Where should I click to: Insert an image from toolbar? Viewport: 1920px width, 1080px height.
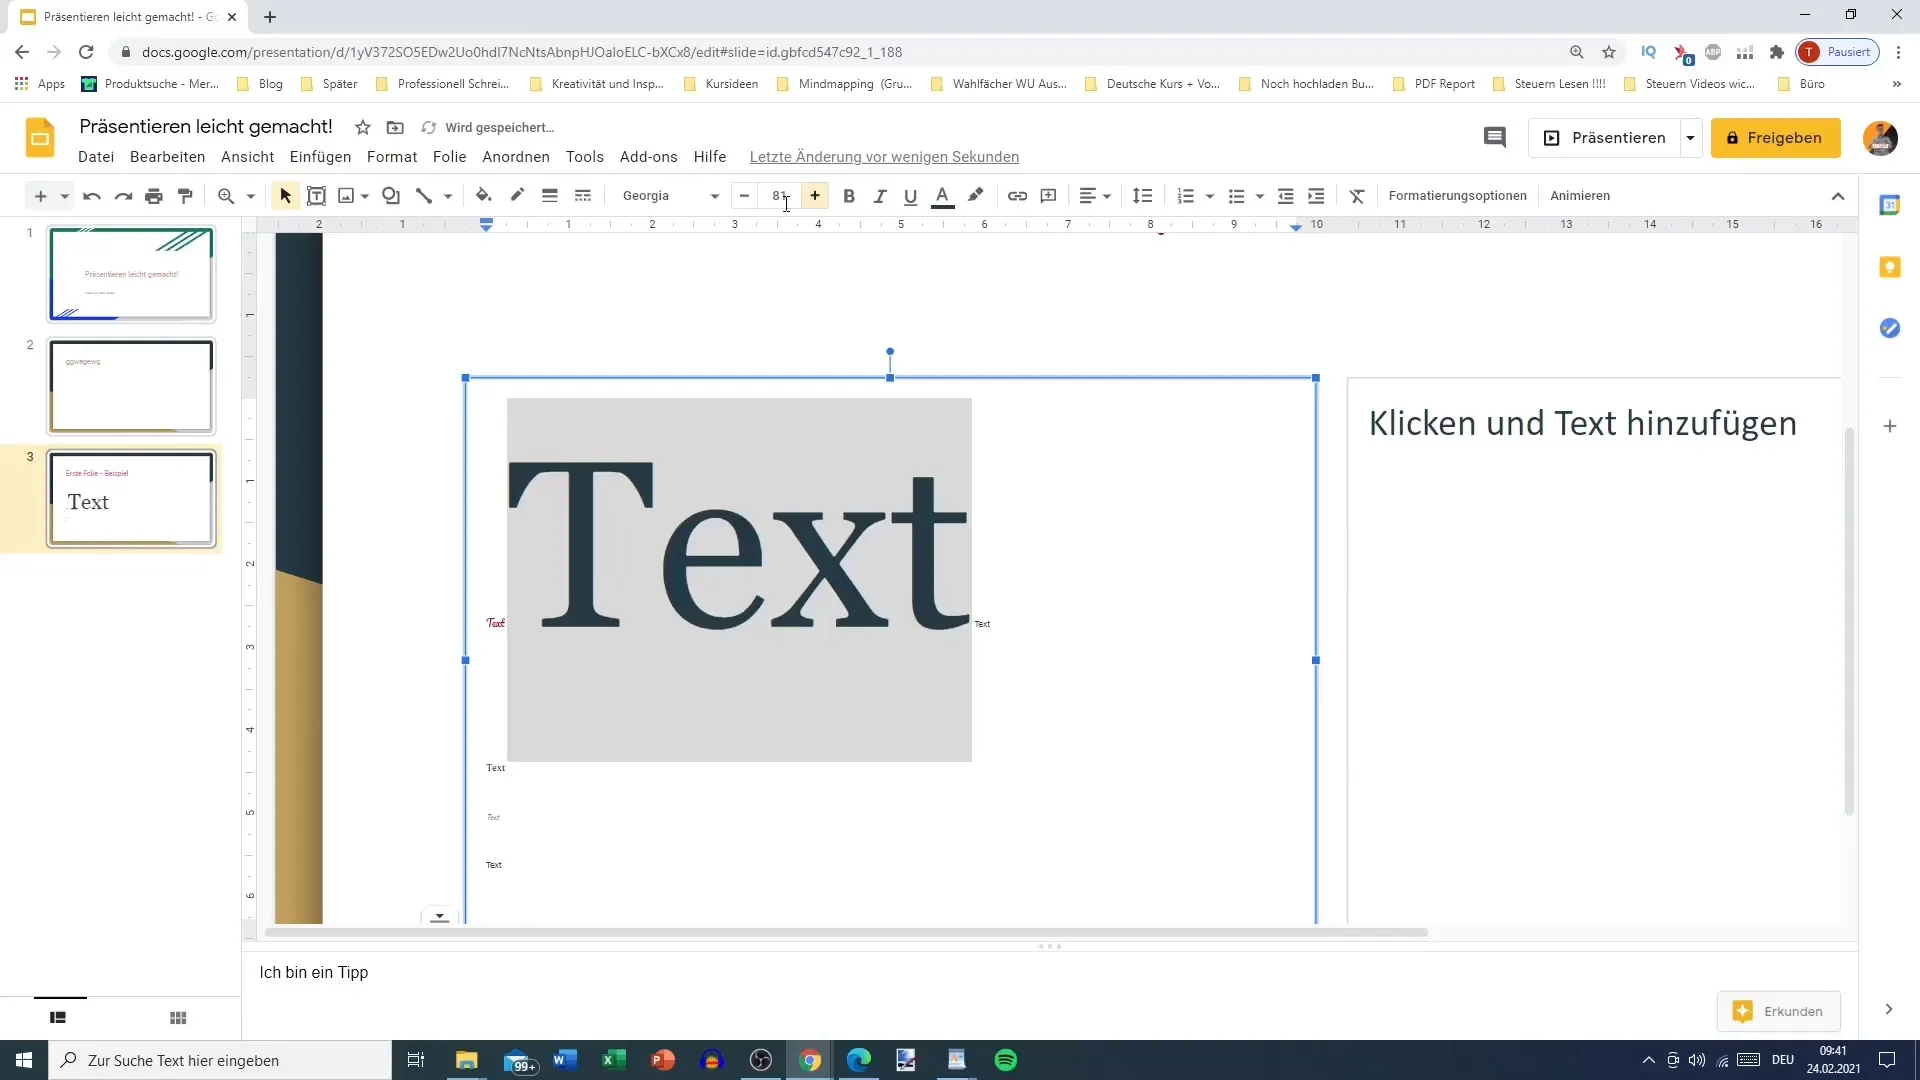click(346, 196)
